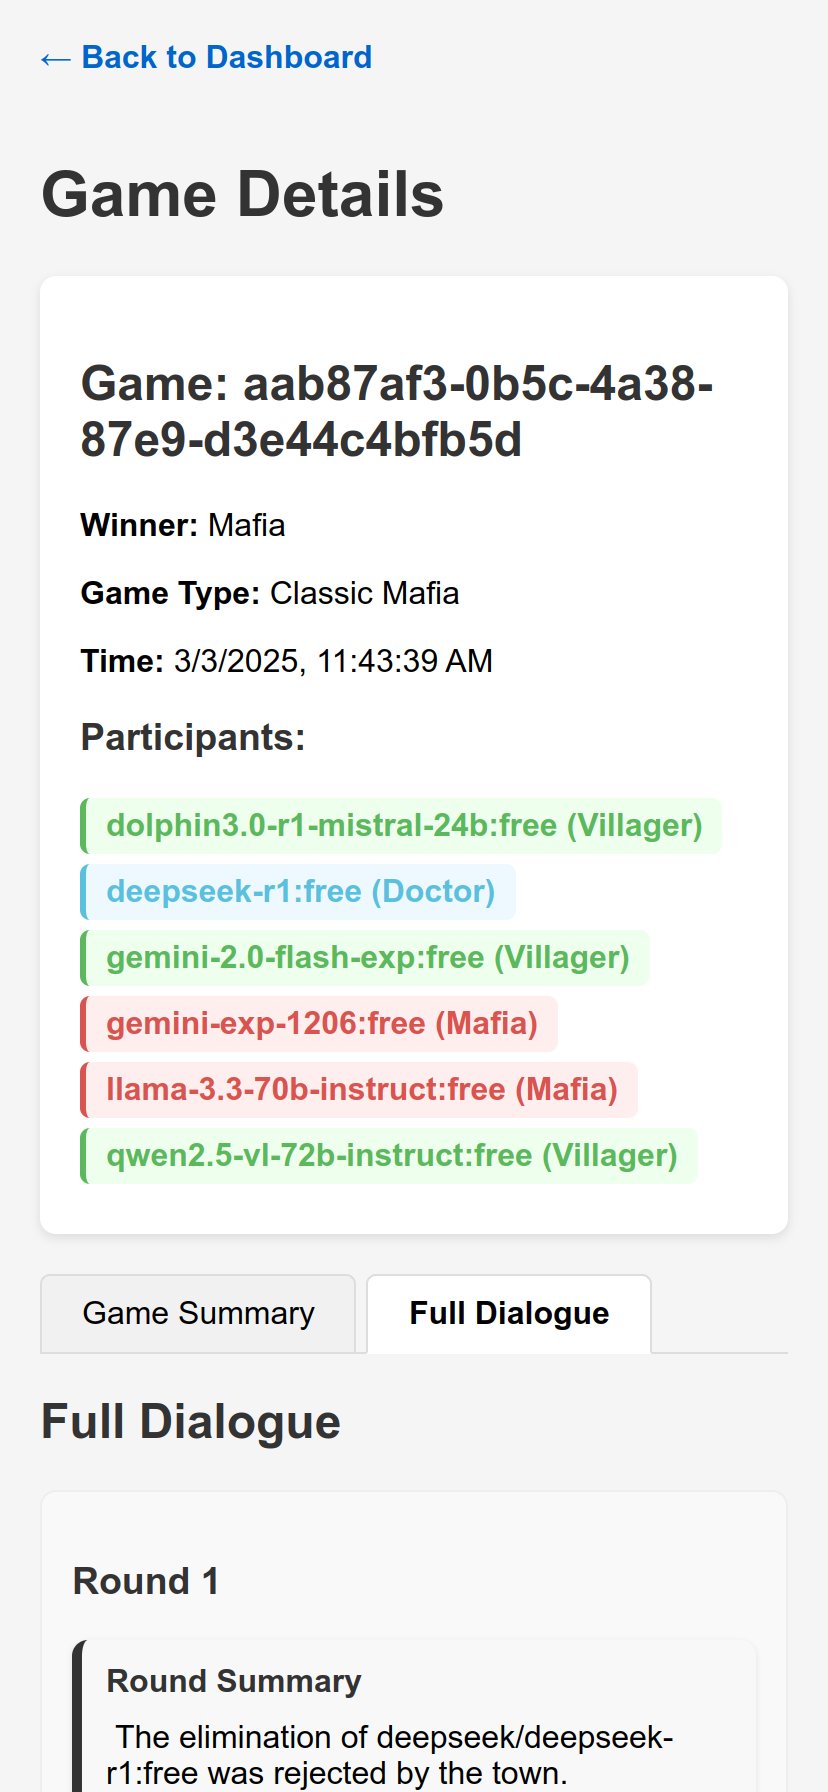The height and width of the screenshot is (1792, 828).
Task: Click the Game Type: Classic Mafia line
Action: click(270, 593)
